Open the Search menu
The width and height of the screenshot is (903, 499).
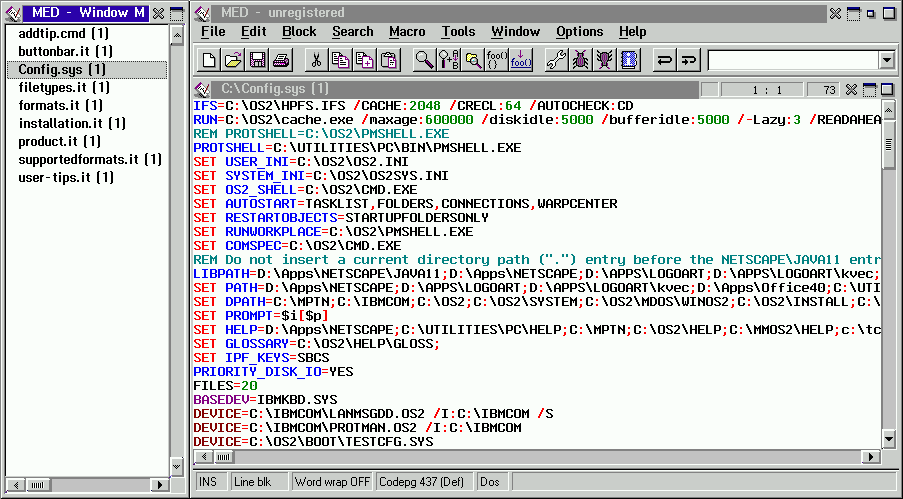coord(352,32)
